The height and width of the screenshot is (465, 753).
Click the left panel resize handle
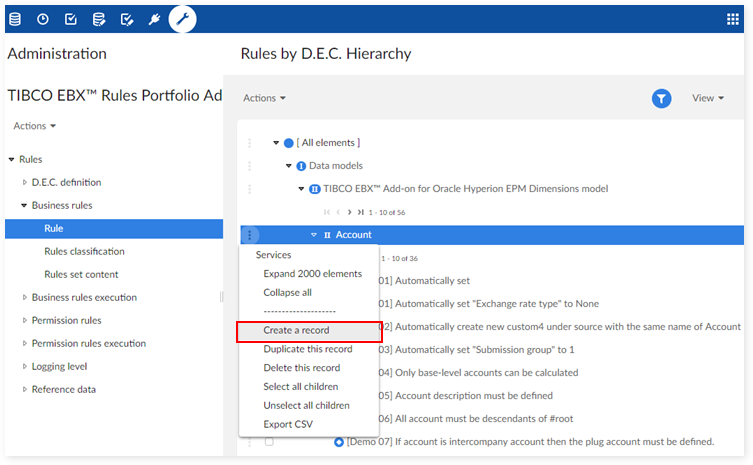pos(221,297)
